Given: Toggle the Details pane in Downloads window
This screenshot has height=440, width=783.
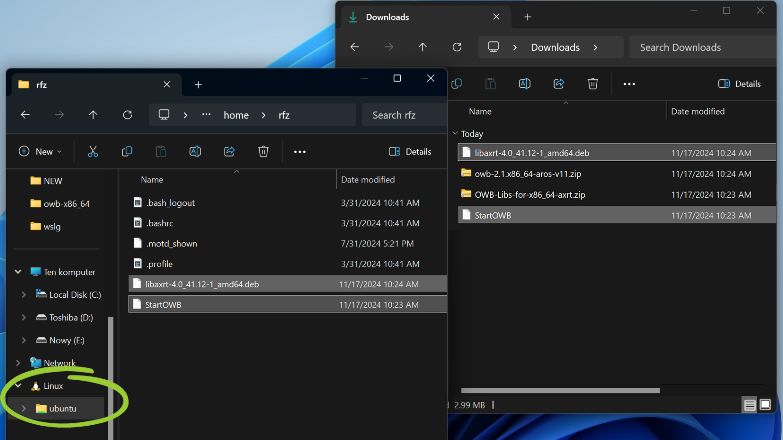Looking at the screenshot, I should (x=740, y=83).
